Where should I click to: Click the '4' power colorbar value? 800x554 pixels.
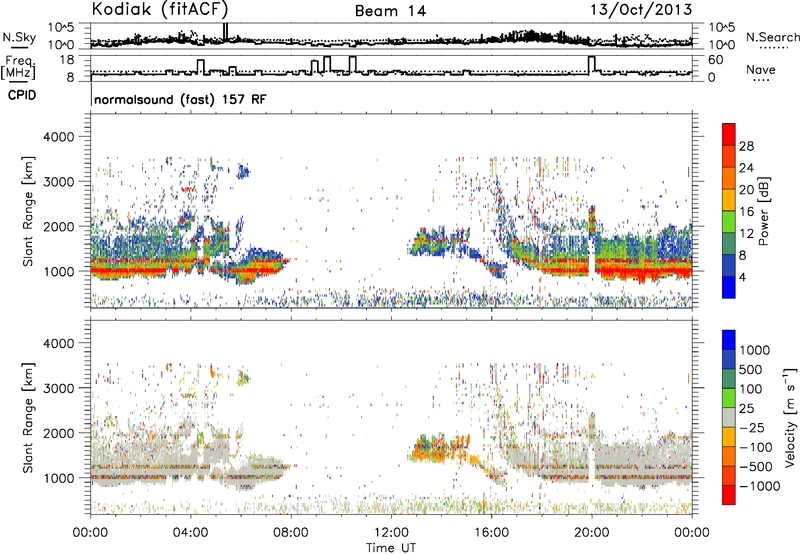tap(742, 277)
